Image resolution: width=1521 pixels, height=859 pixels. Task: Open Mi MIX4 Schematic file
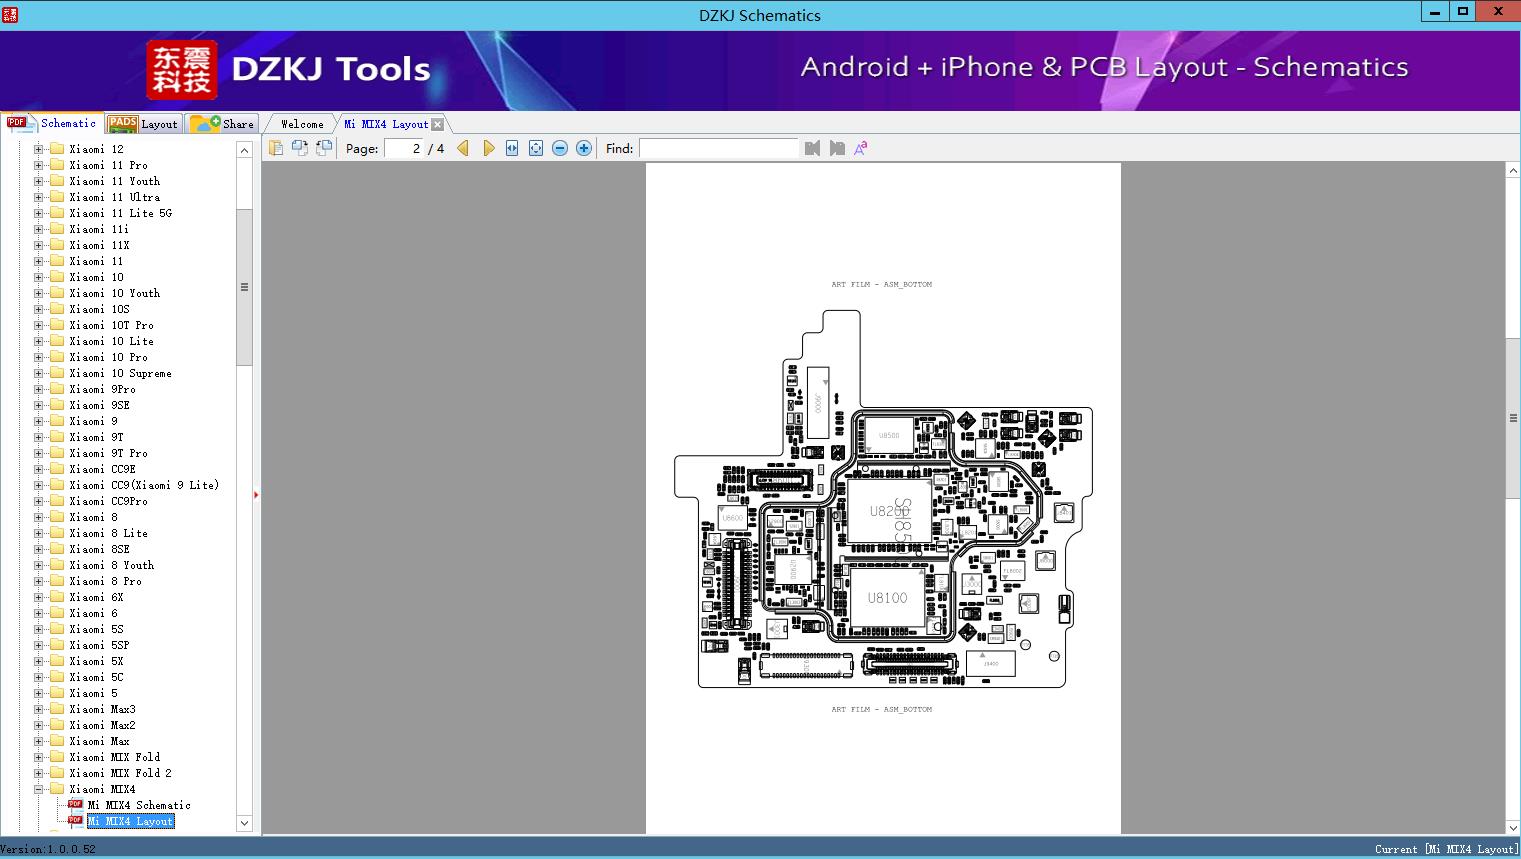[x=139, y=805]
